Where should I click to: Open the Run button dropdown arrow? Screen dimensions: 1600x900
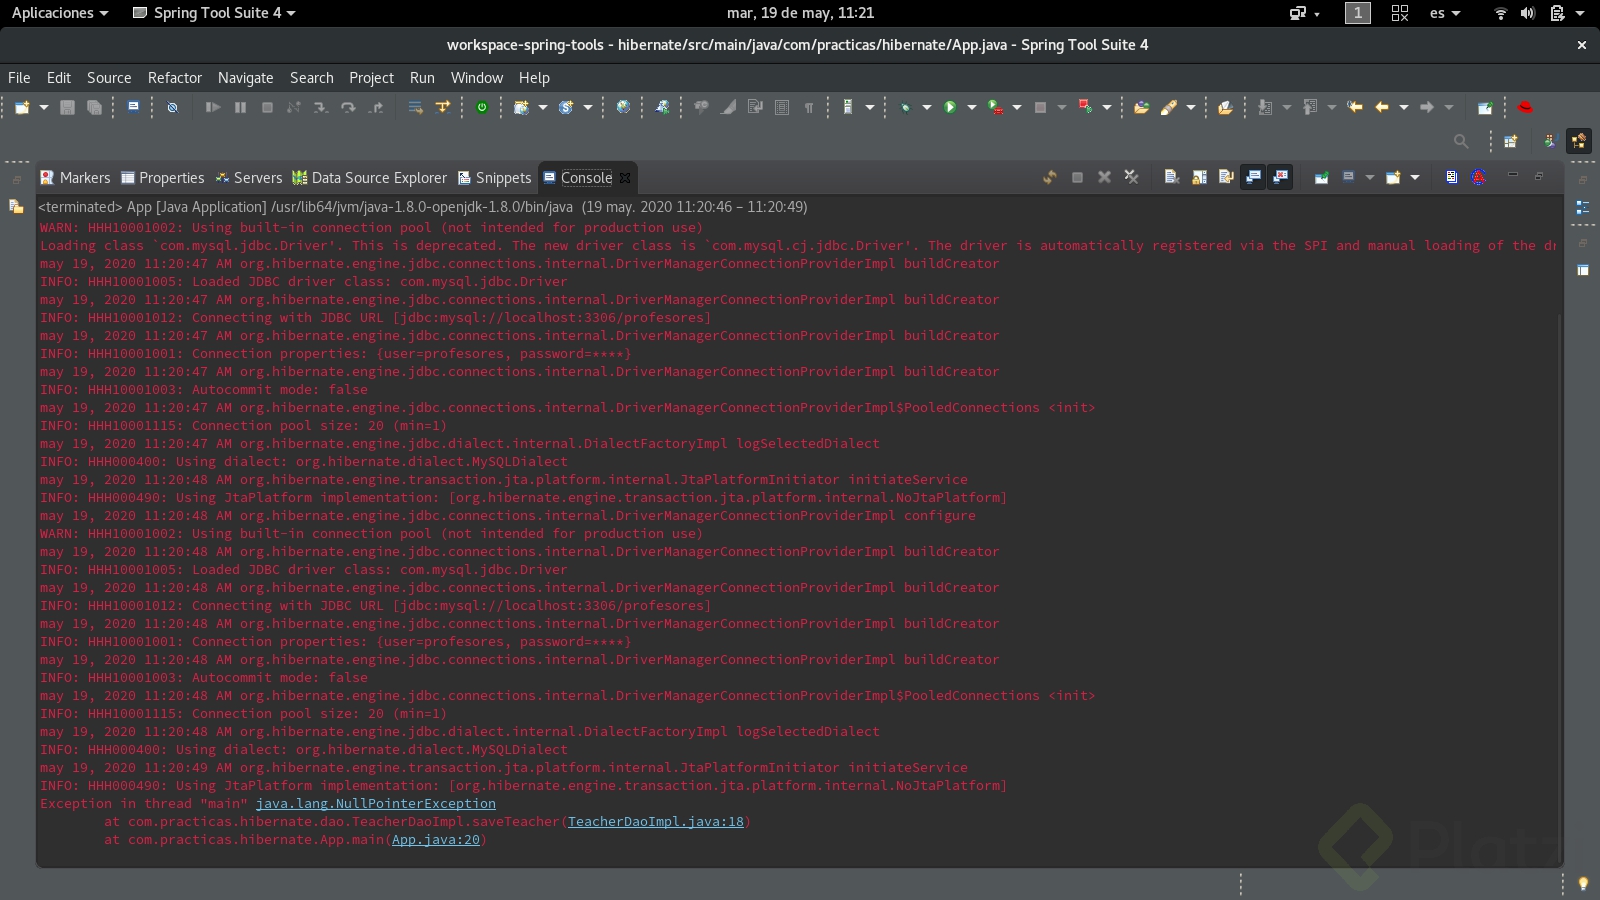971,107
